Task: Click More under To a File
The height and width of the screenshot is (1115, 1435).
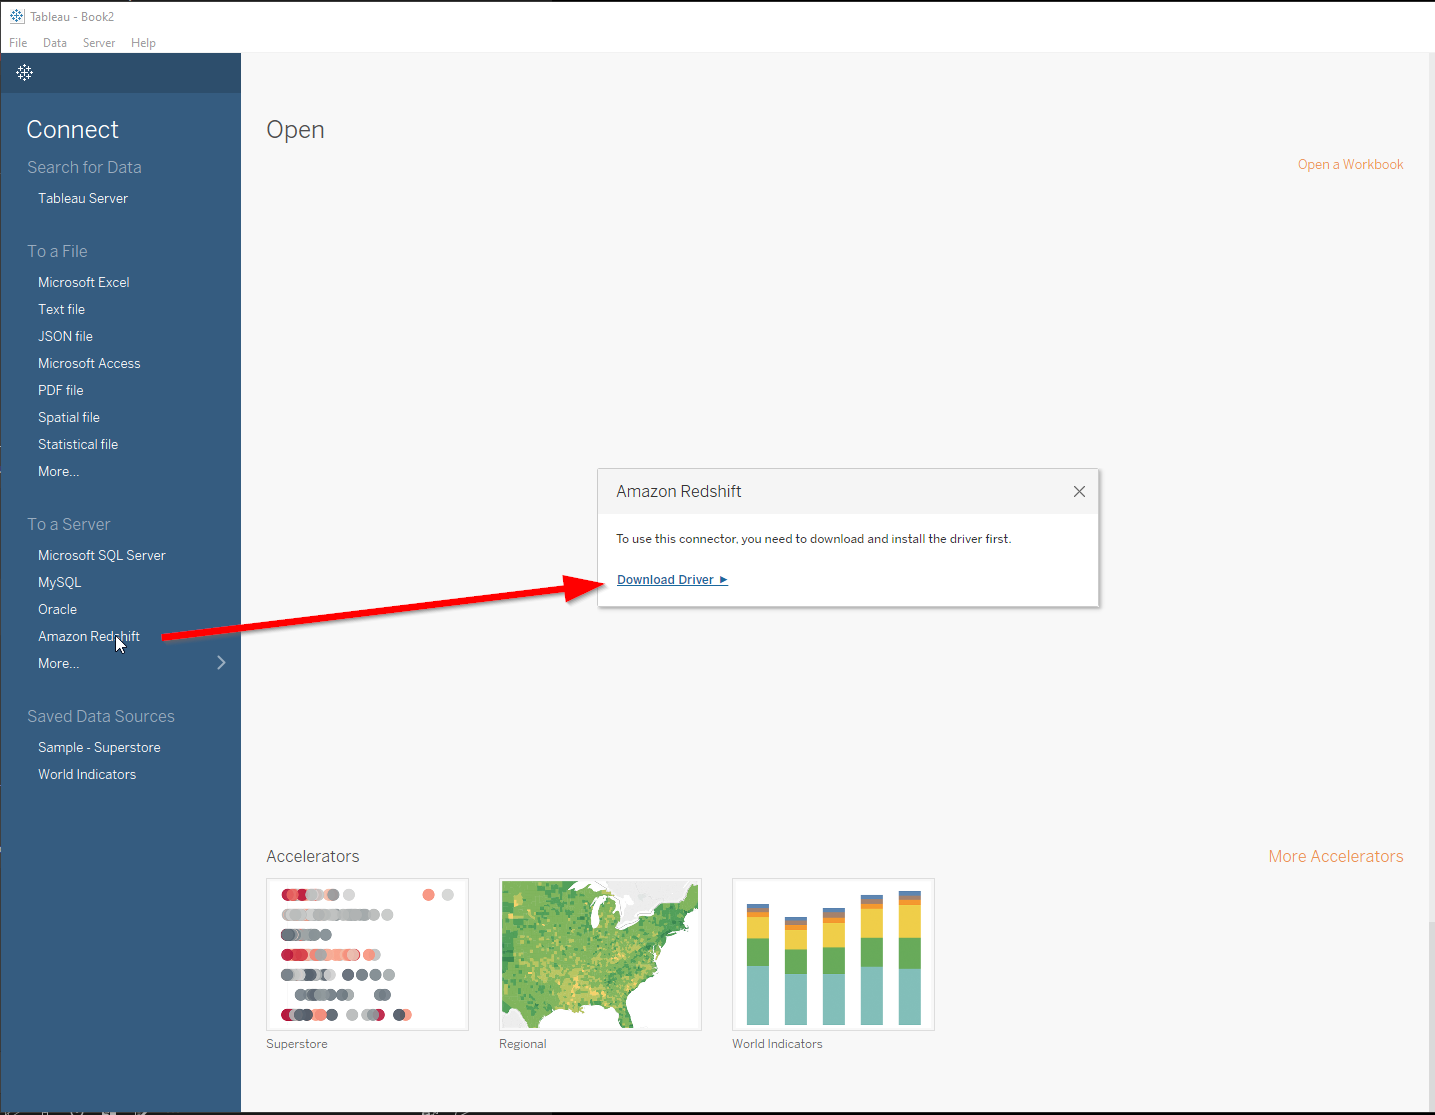Action: (x=58, y=471)
